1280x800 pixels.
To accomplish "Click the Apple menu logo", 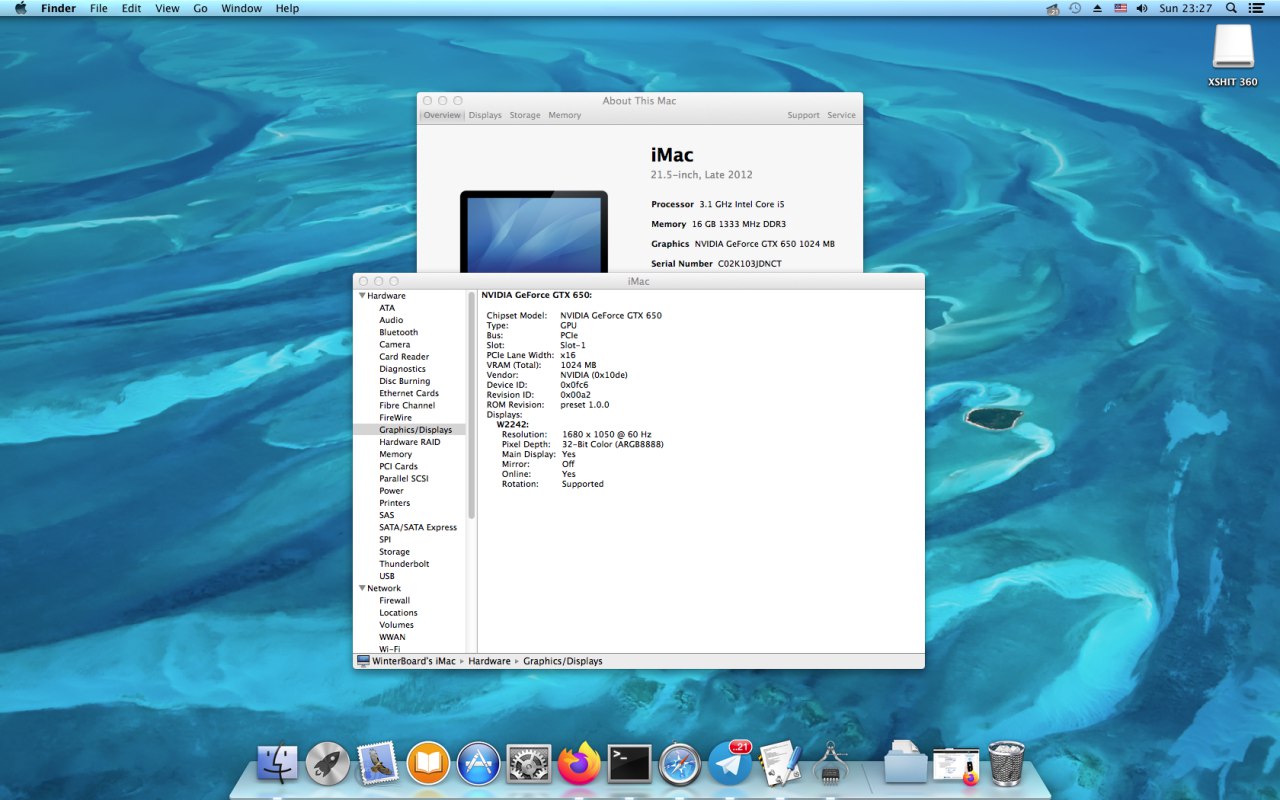I will [20, 8].
